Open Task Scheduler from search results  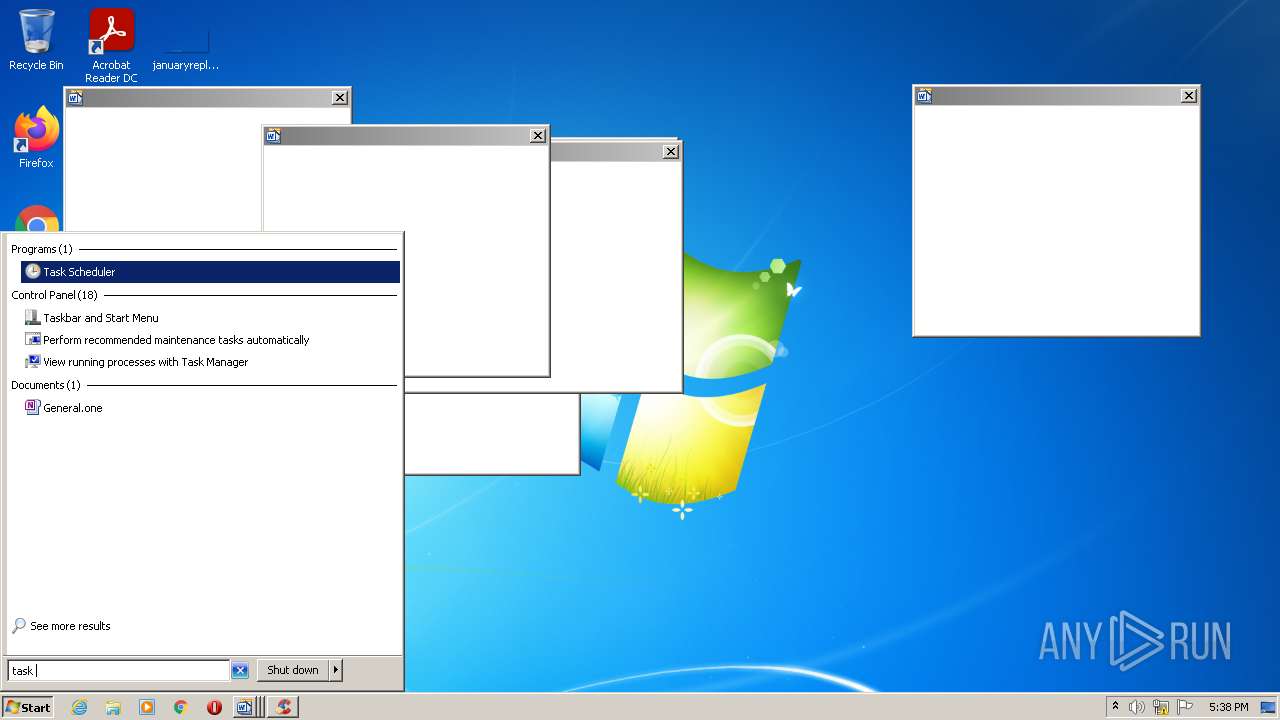click(x=210, y=272)
